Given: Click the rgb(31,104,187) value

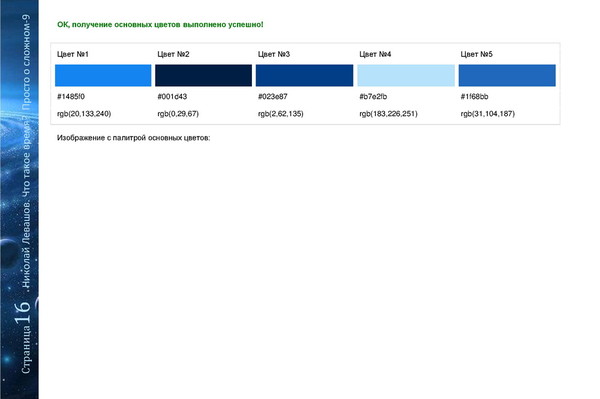Looking at the screenshot, I should 488,114.
